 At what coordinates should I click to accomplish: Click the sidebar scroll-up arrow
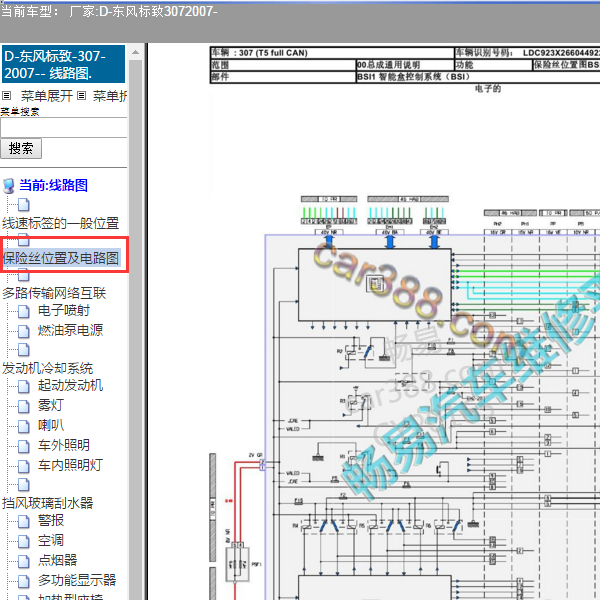pyautogui.click(x=135, y=52)
